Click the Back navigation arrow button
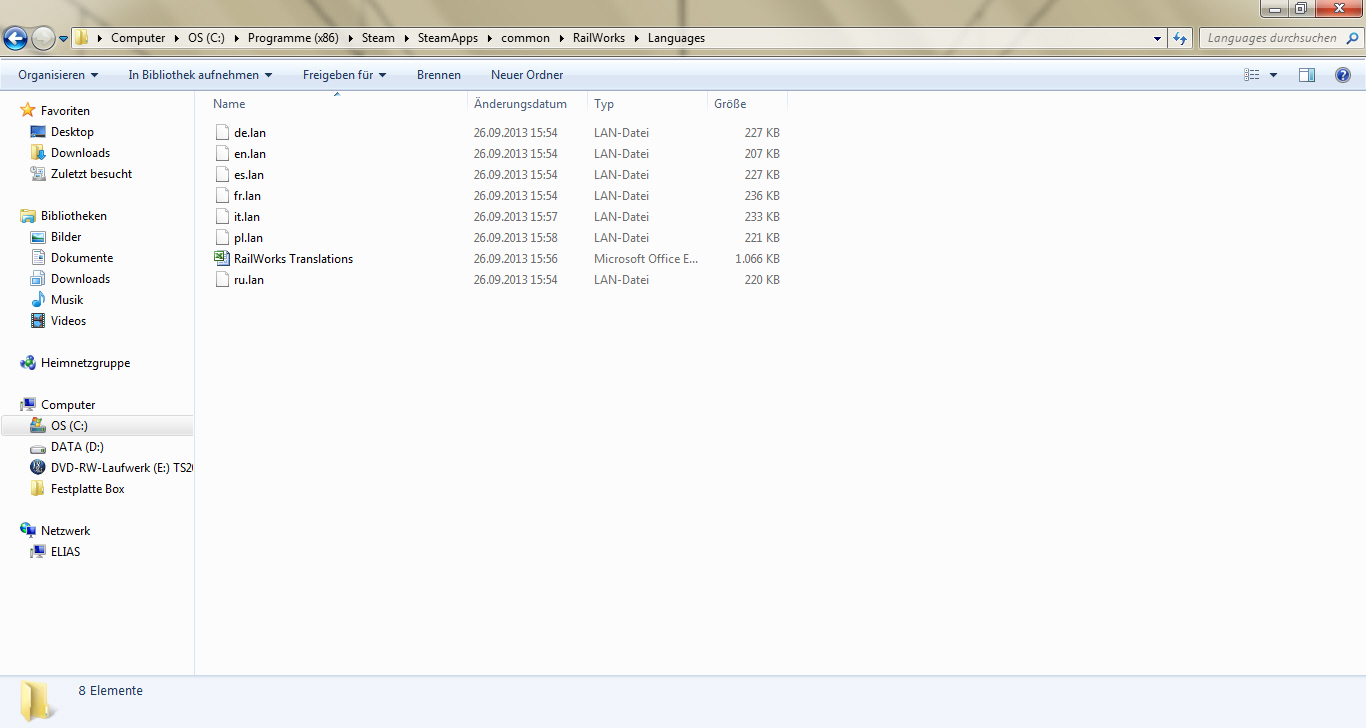Viewport: 1366px width, 728px height. [16, 39]
